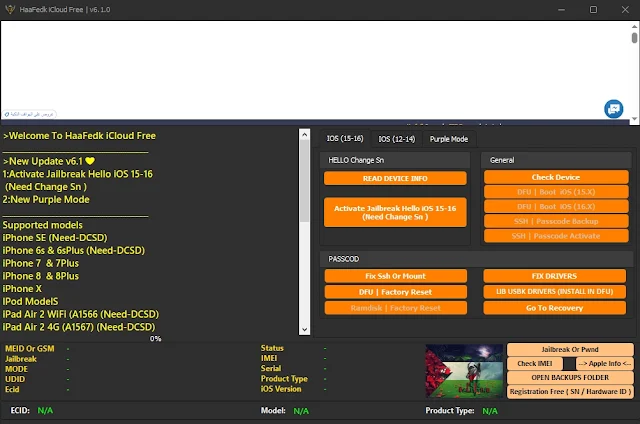Click Jailbreak Or Pwnd button
This screenshot has width=640, height=424.
pos(570,349)
